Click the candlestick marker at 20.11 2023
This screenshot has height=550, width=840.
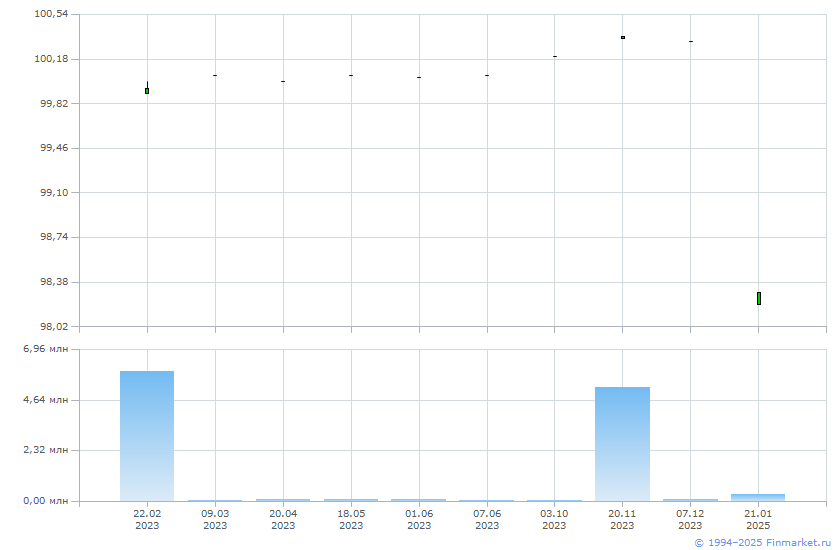click(x=622, y=37)
